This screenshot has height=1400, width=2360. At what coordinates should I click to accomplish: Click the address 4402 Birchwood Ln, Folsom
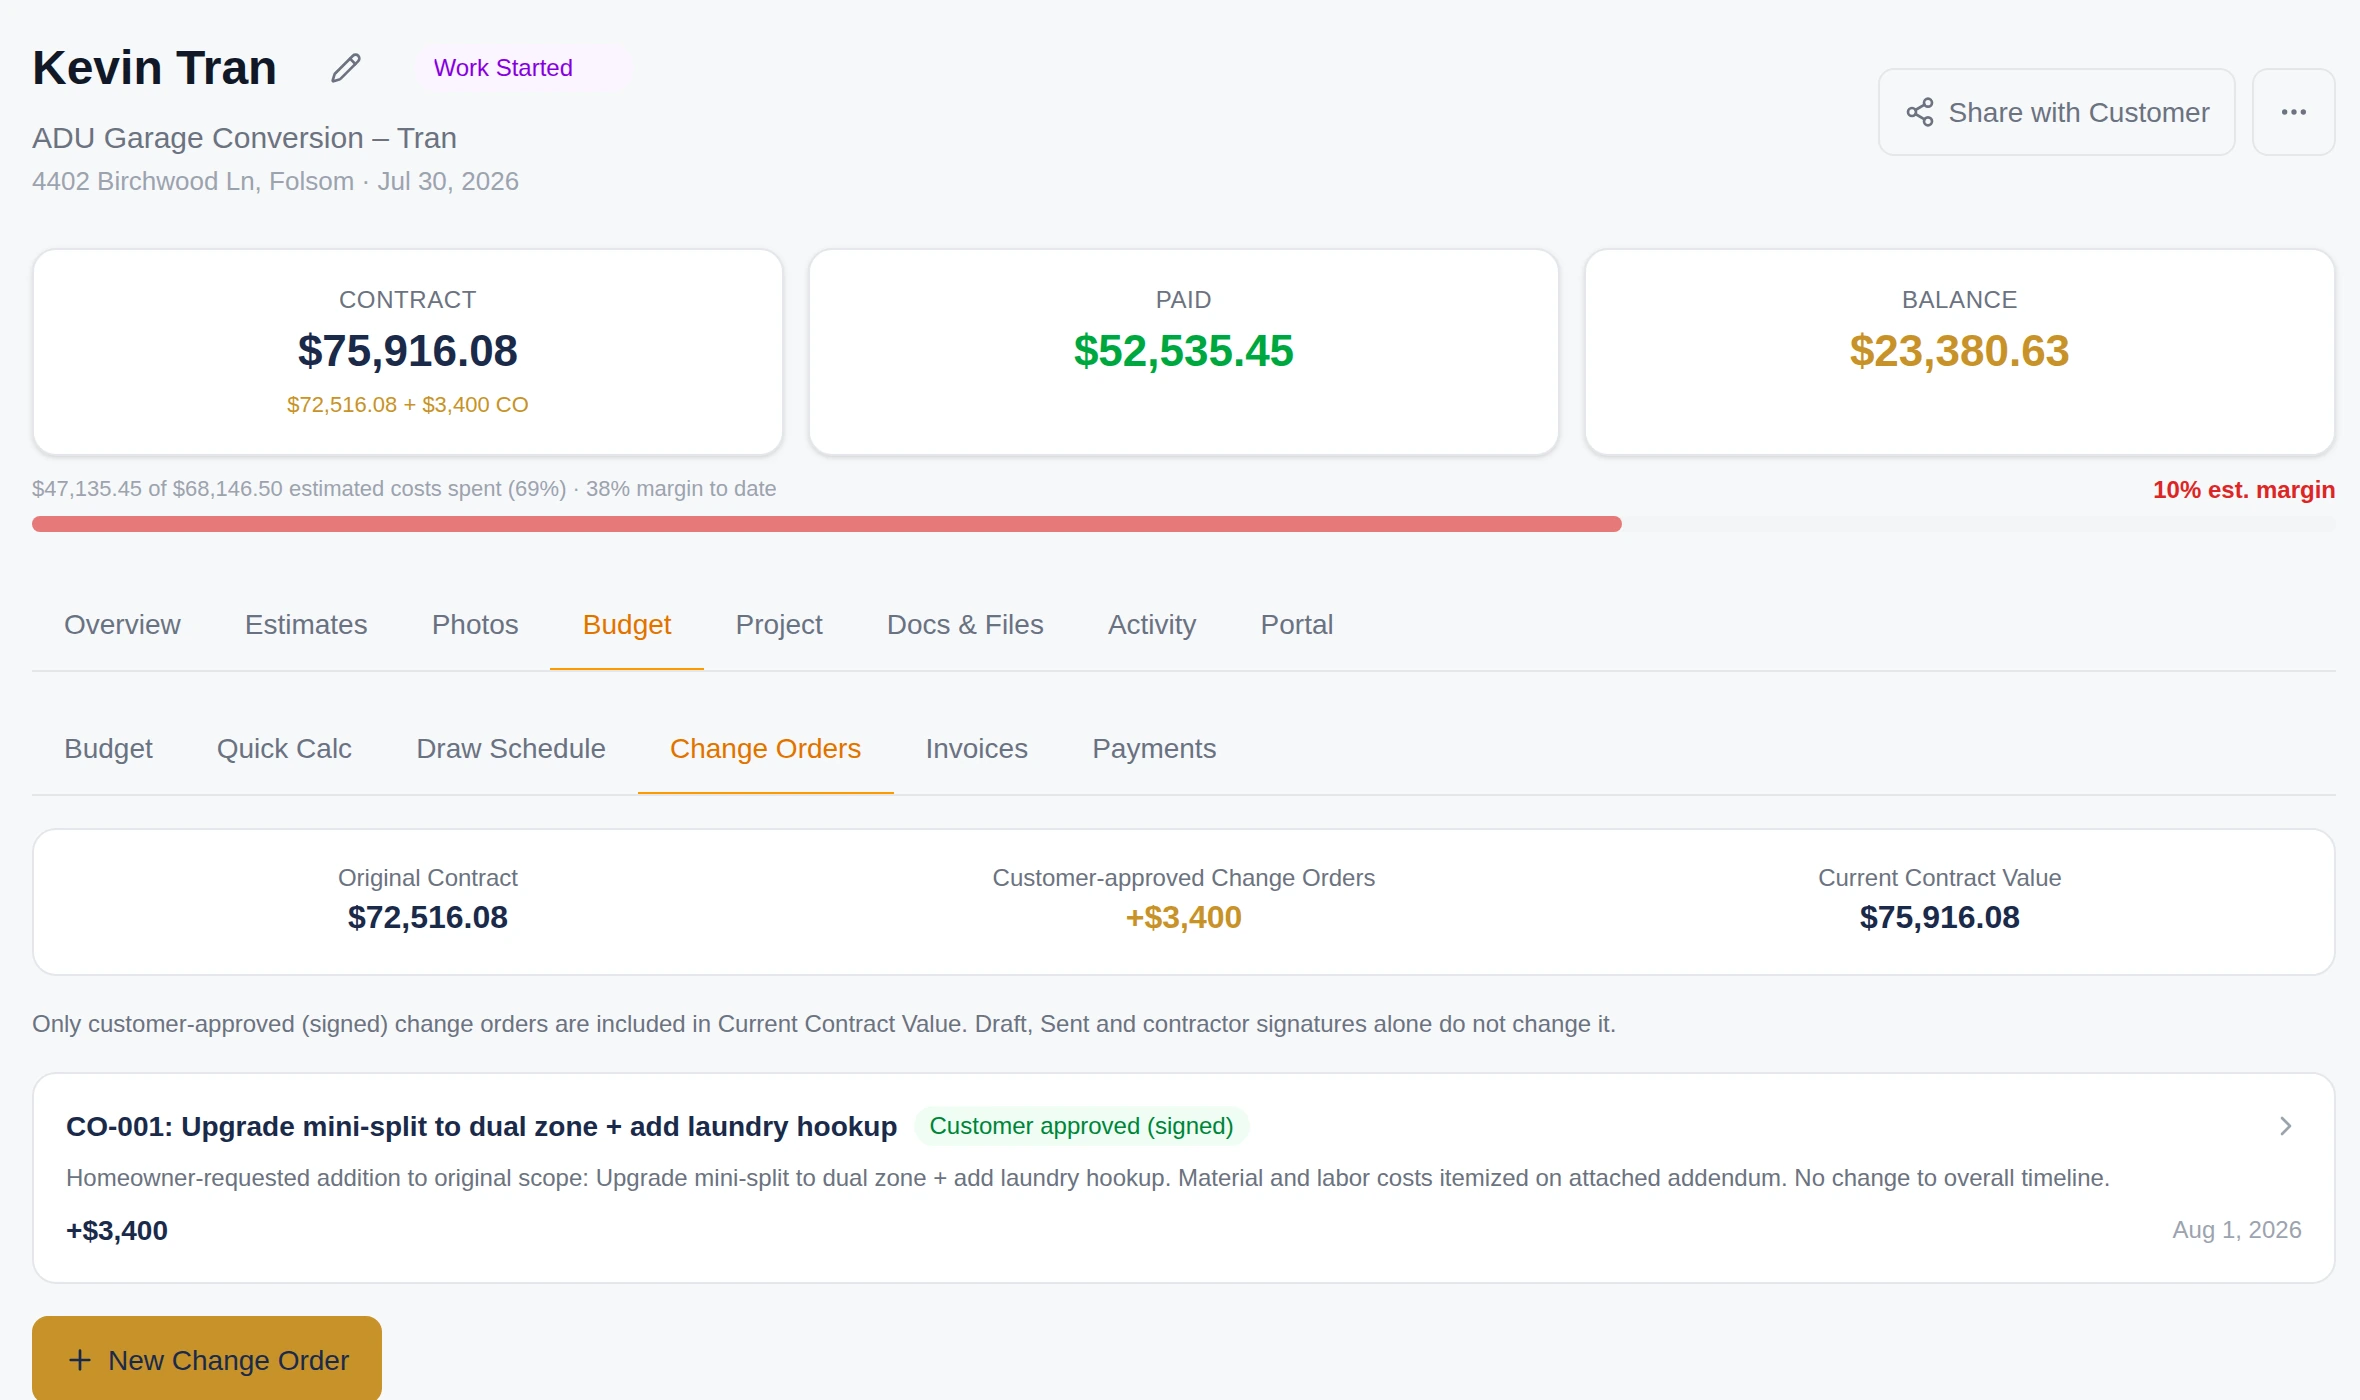pos(193,181)
